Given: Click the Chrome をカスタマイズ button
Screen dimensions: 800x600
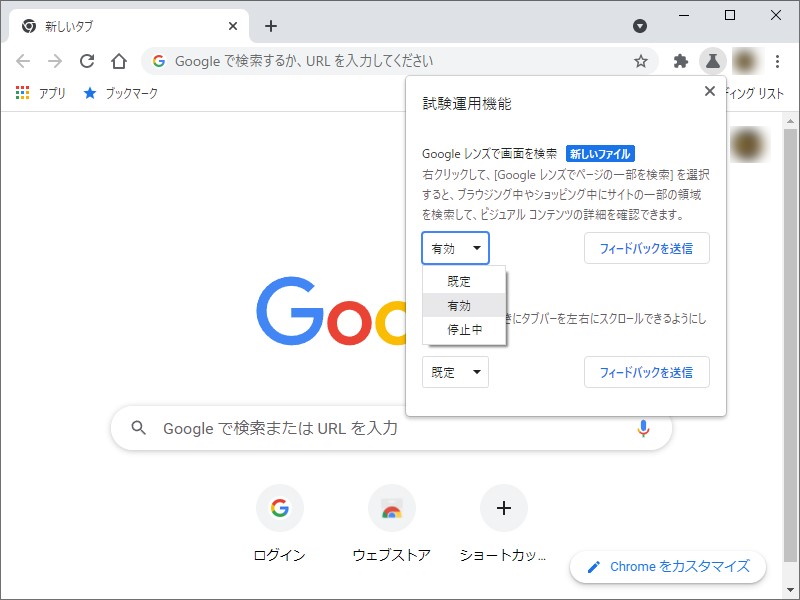Looking at the screenshot, I should tap(667, 566).
